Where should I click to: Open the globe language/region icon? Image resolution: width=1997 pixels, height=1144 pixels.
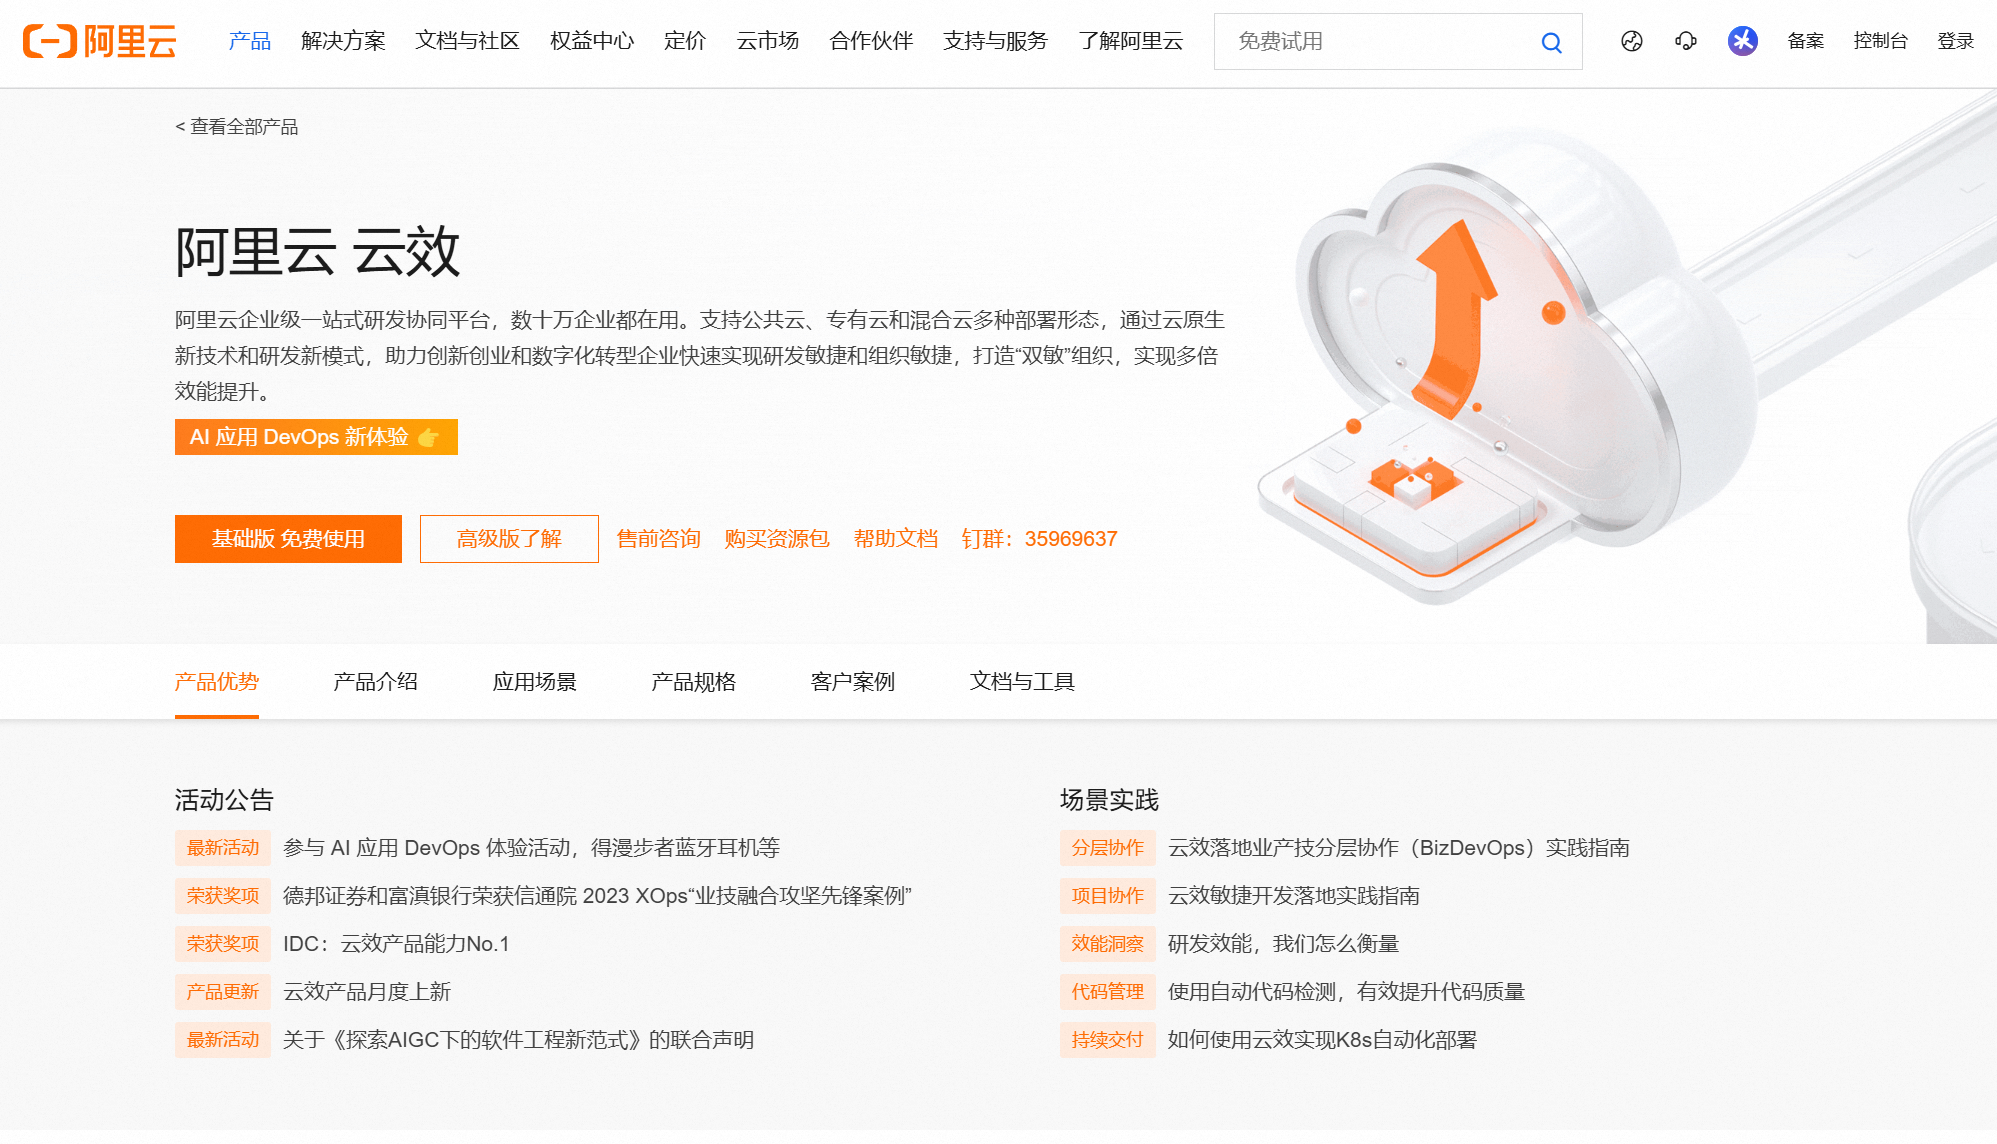[x=1632, y=41]
